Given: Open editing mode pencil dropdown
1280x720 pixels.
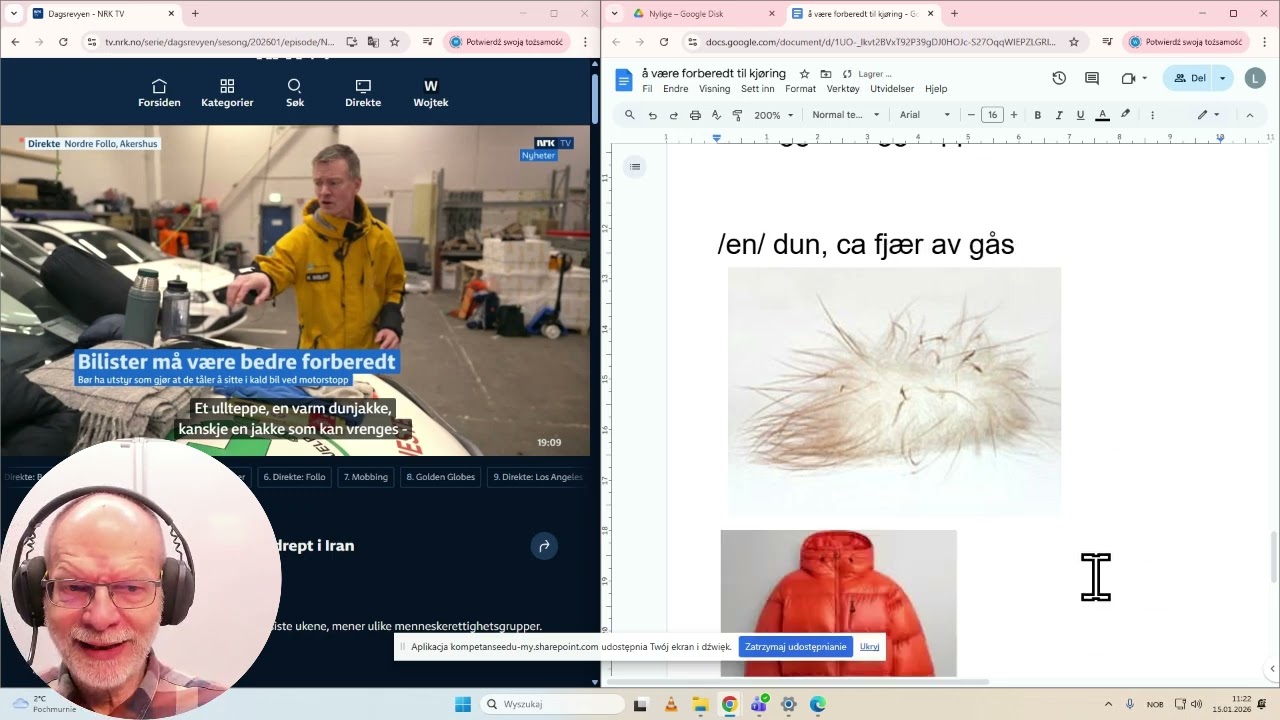Looking at the screenshot, I should (1209, 115).
